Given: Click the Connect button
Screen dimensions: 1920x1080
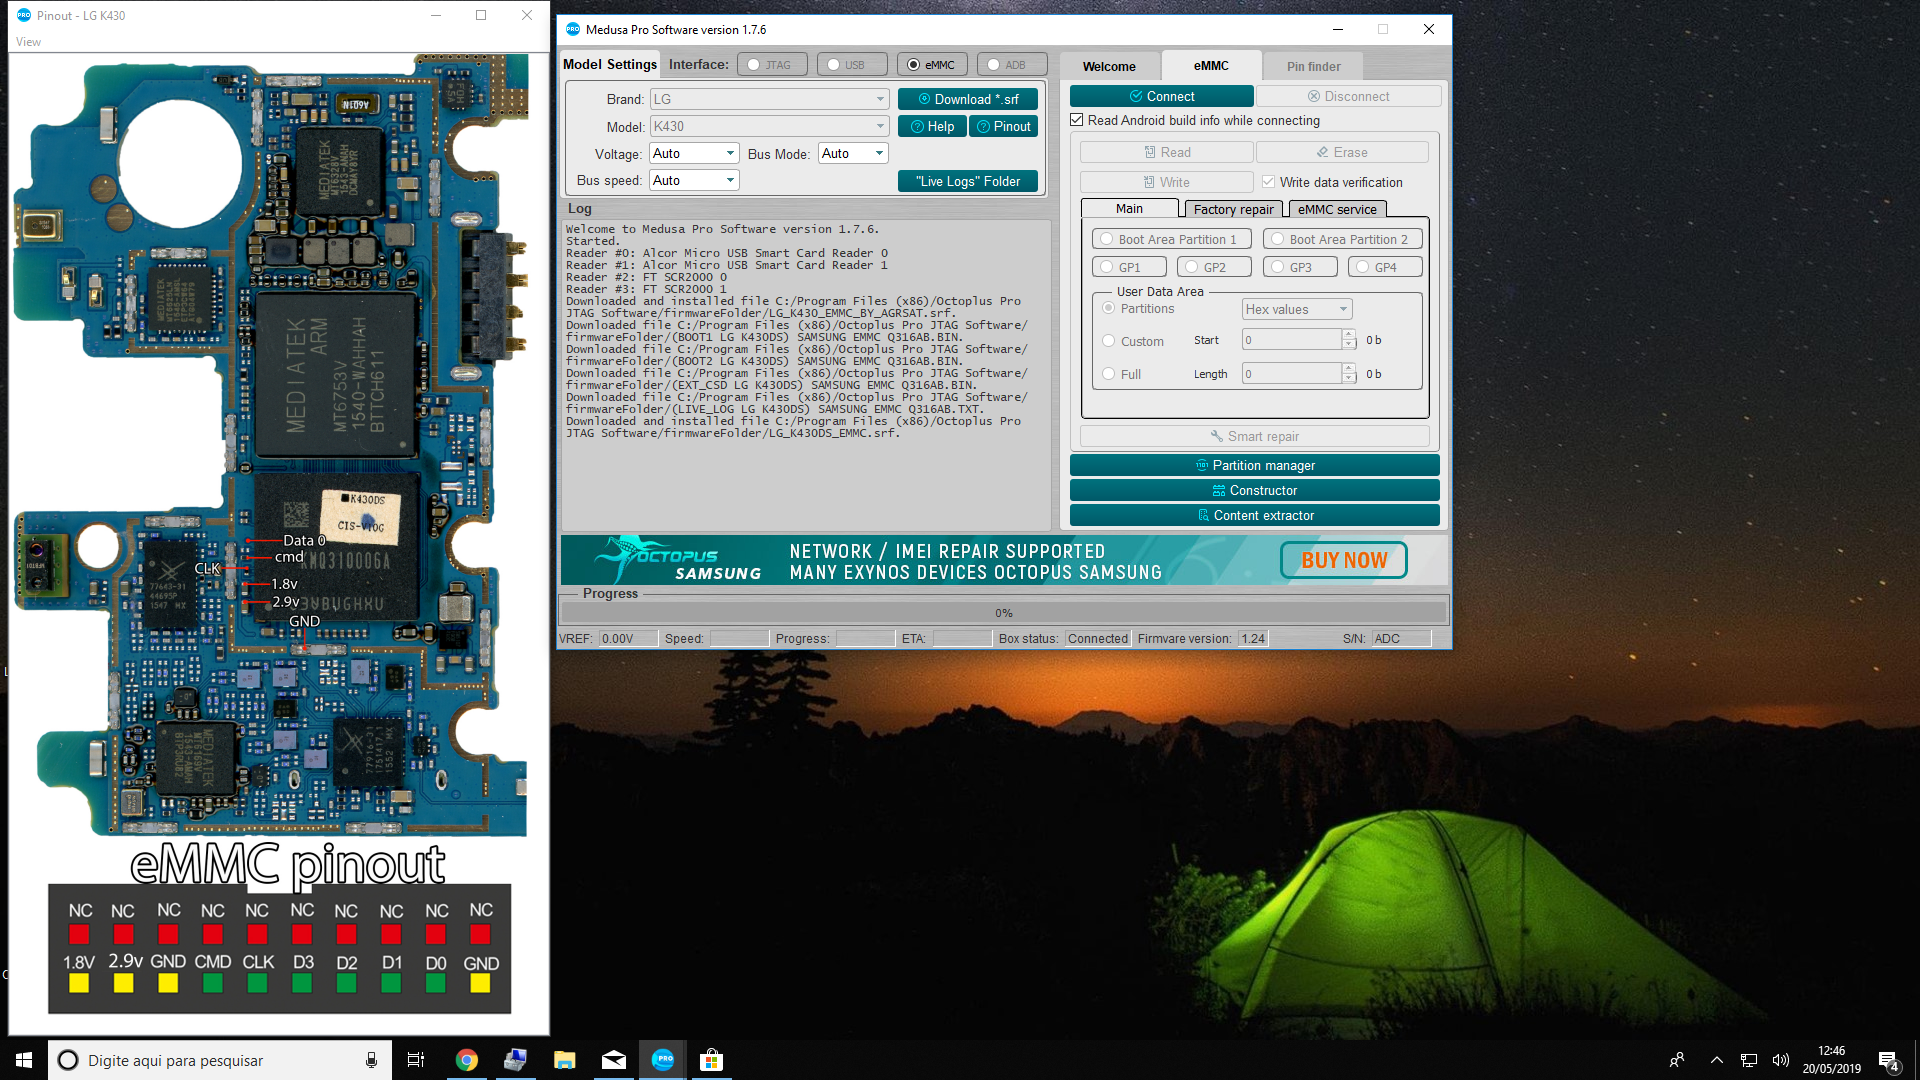Looking at the screenshot, I should point(1161,96).
